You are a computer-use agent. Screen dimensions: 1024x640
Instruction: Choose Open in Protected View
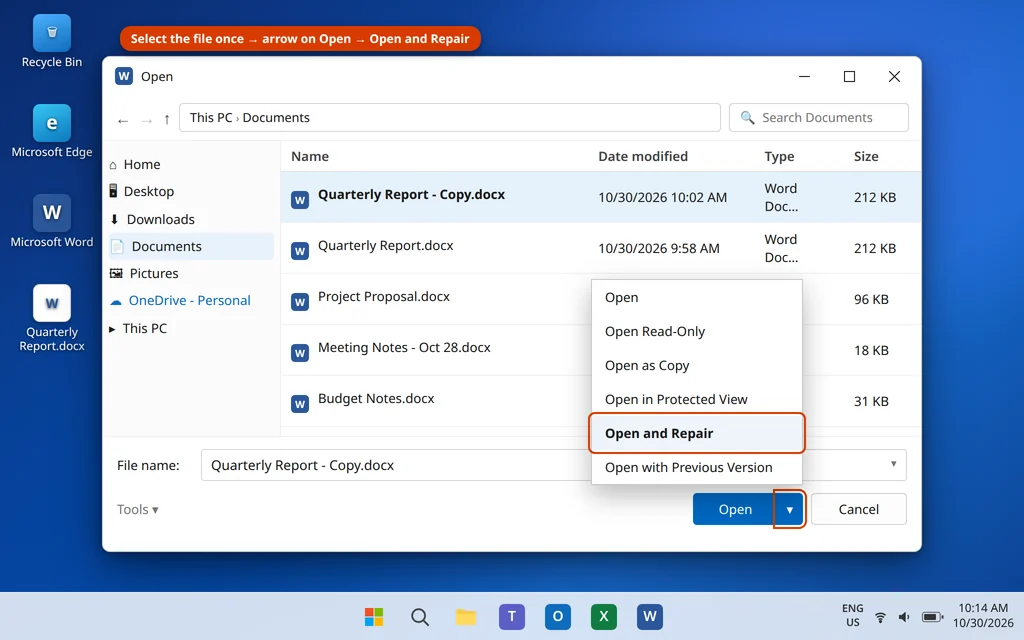[x=697, y=399]
